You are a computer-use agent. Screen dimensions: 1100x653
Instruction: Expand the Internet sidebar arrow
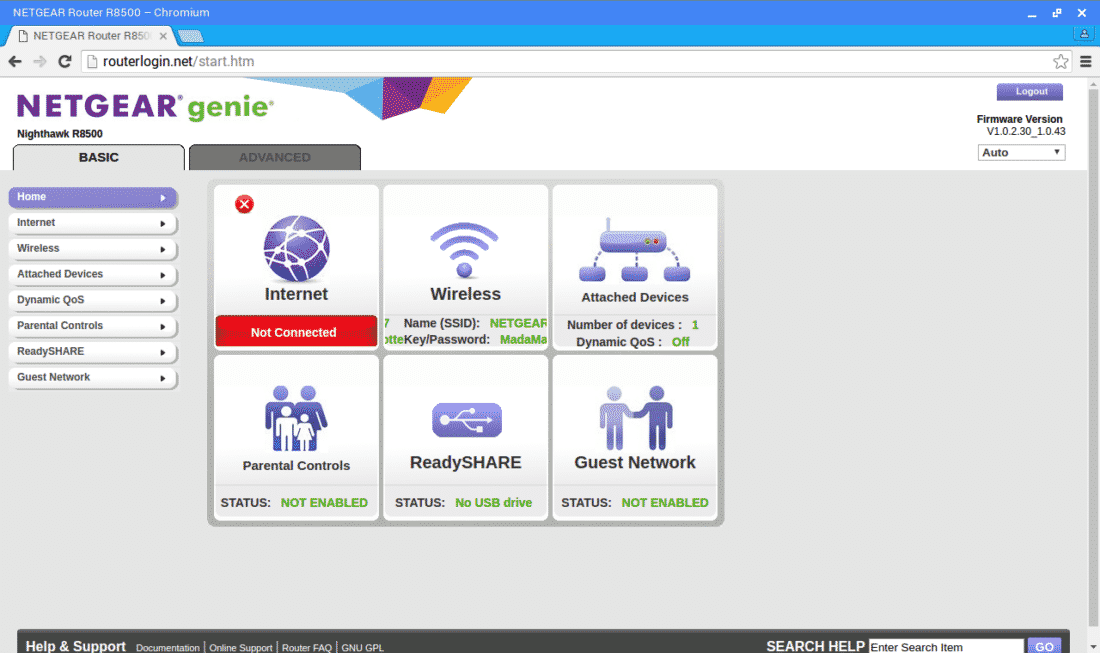click(x=163, y=224)
